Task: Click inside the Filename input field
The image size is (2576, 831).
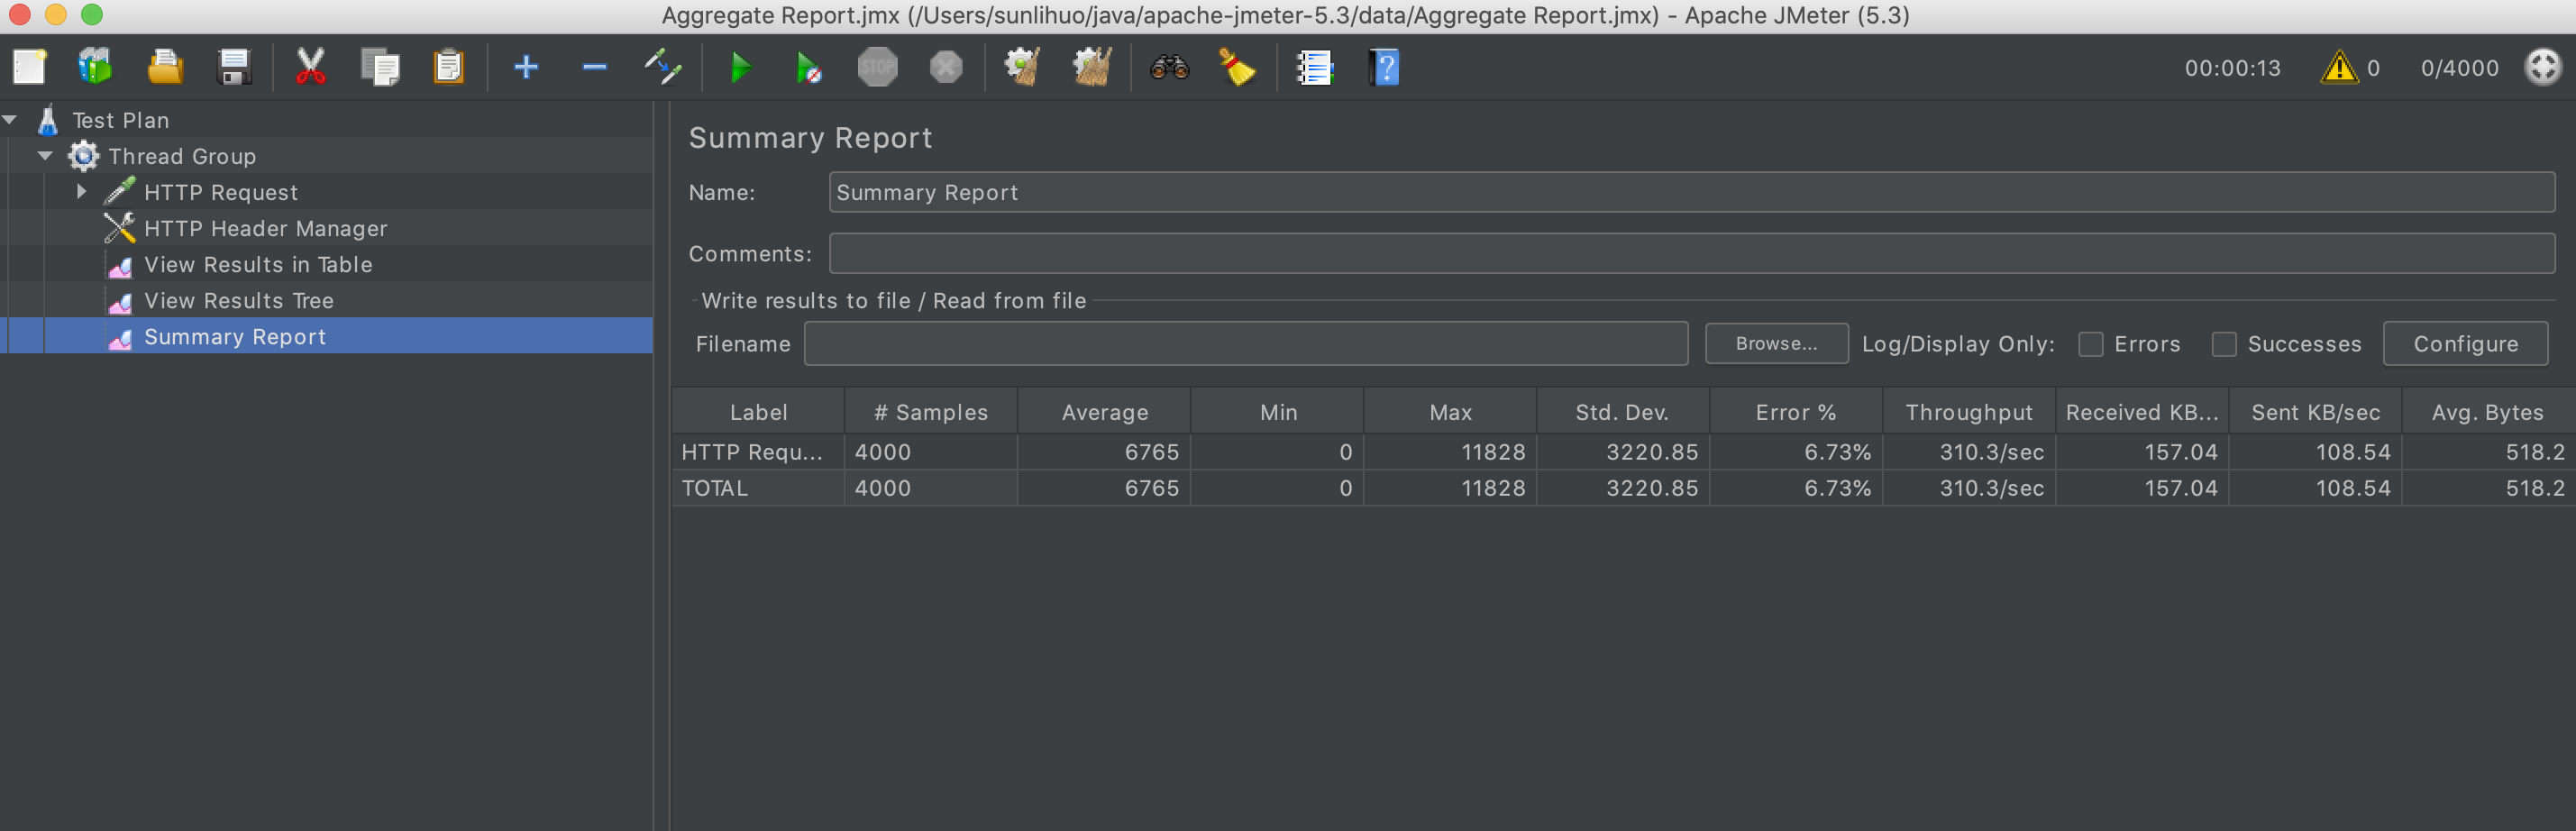Action: click(x=1245, y=343)
